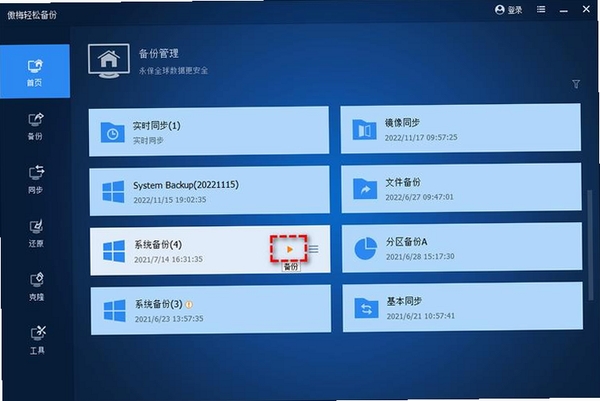Switch to the 同步 sync section
The height and width of the screenshot is (401, 600).
[36, 179]
